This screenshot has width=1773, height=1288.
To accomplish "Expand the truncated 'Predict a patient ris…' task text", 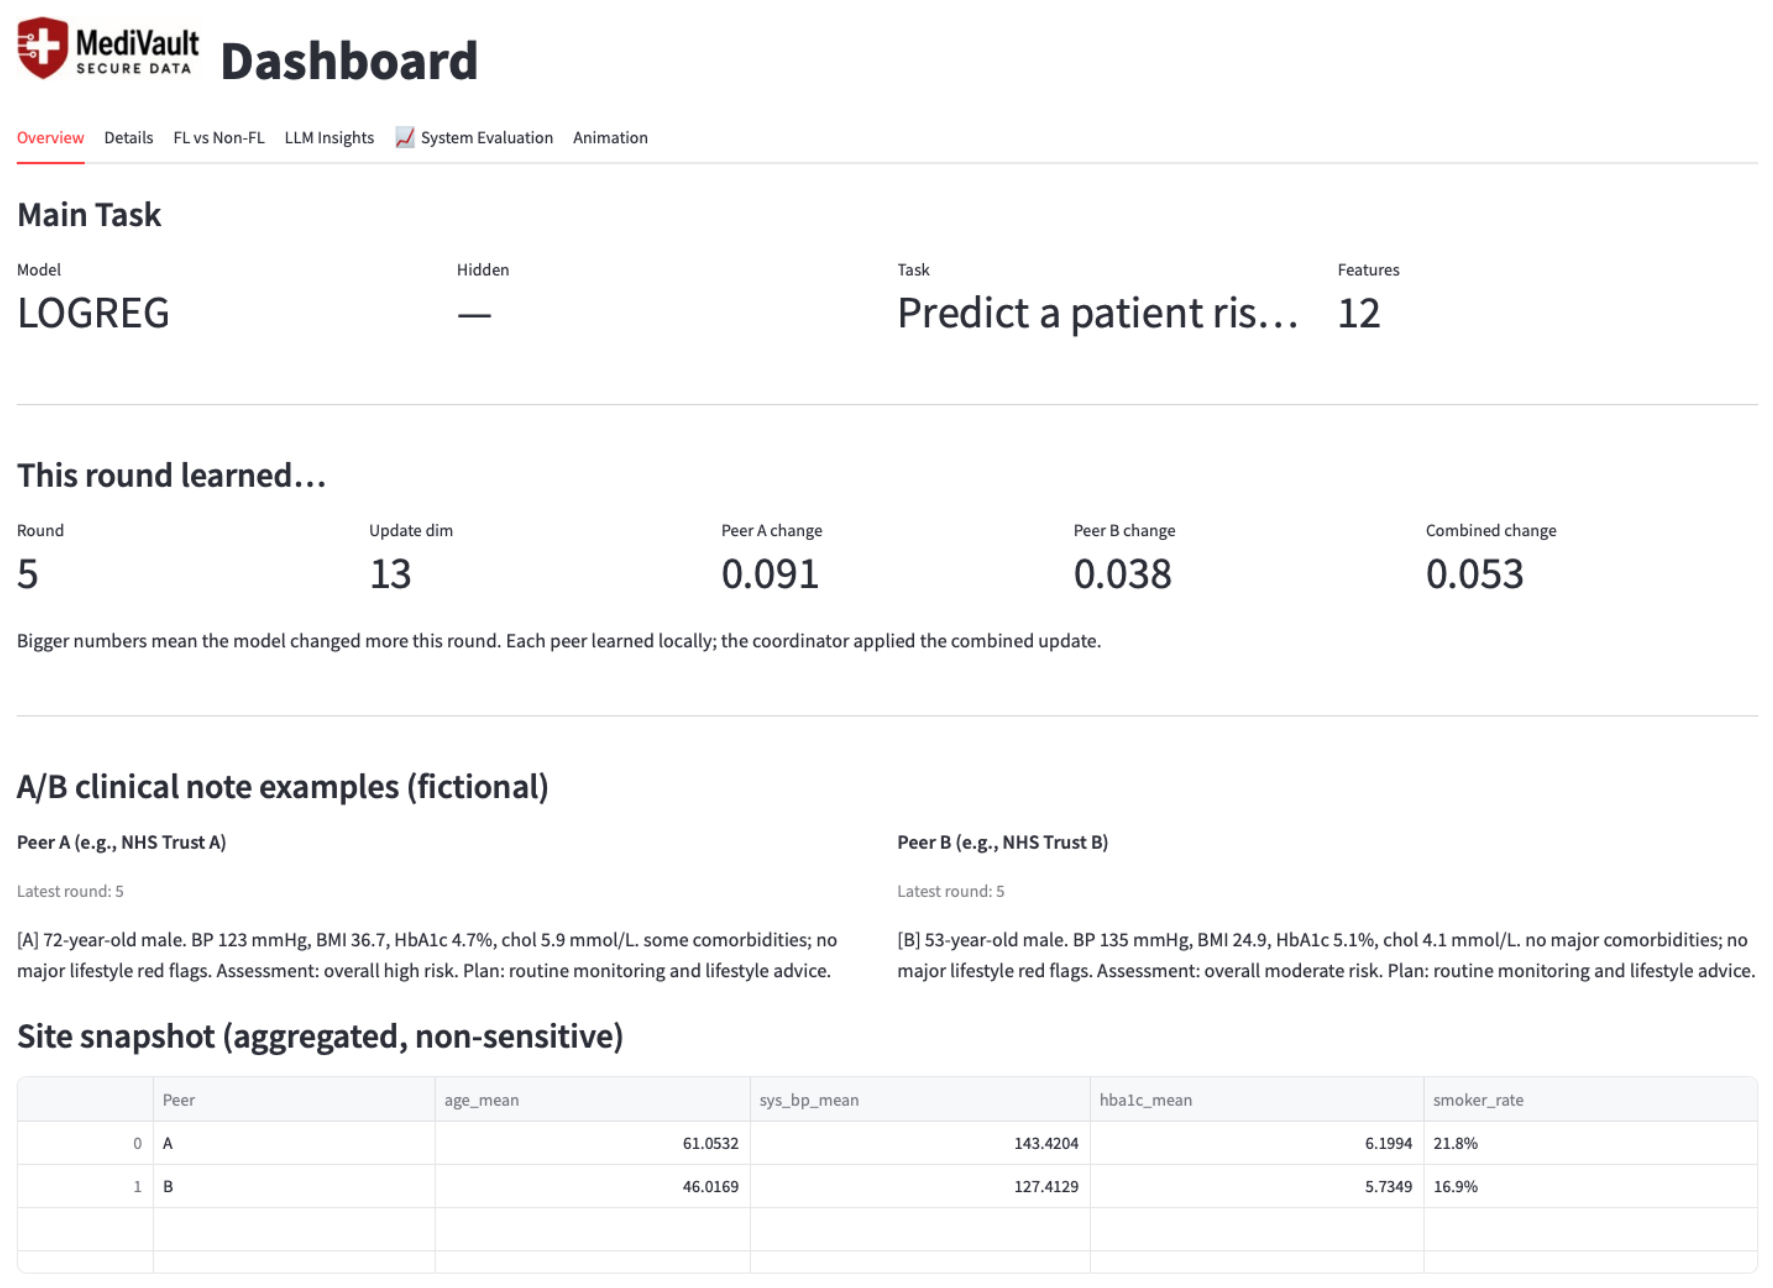I will 1097,313.
